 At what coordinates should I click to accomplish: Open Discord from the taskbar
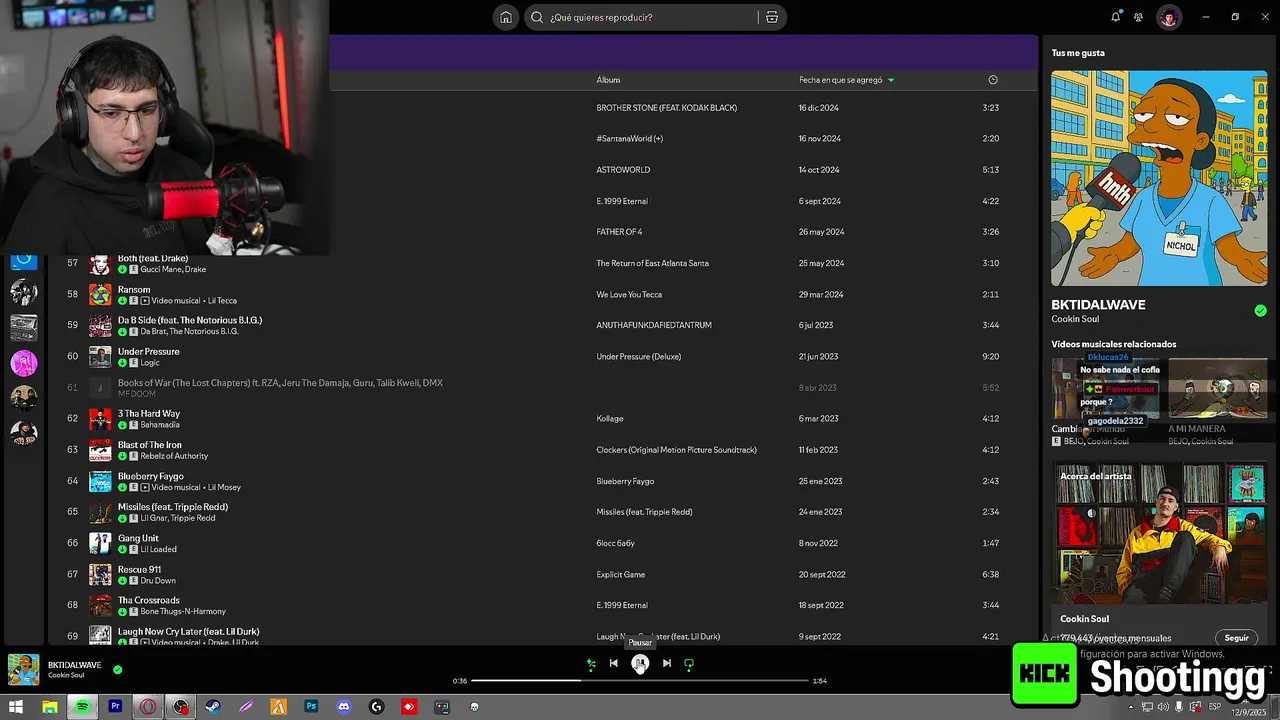[x=344, y=707]
